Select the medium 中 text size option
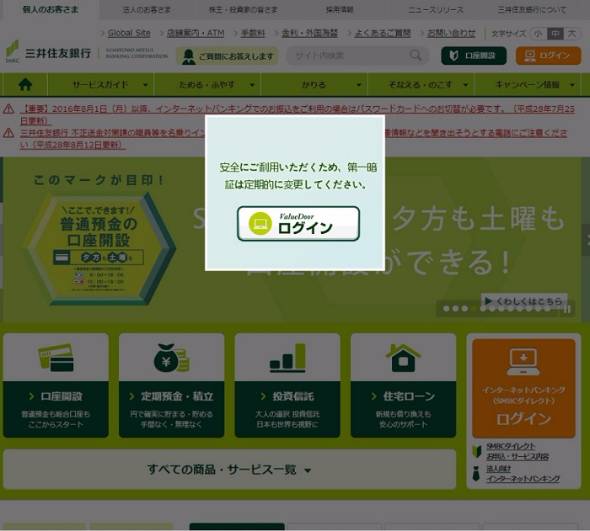This screenshot has width=590, height=531. (x=555, y=34)
